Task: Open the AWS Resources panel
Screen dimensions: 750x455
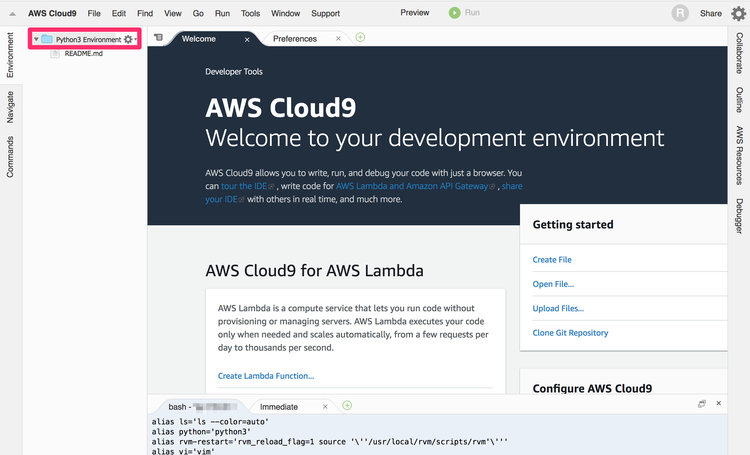Action: [739, 155]
